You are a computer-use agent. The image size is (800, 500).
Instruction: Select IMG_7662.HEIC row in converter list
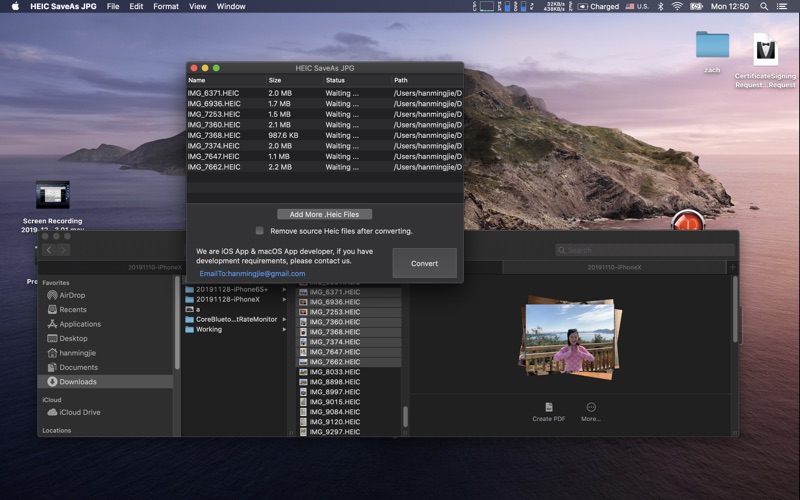tap(325, 167)
